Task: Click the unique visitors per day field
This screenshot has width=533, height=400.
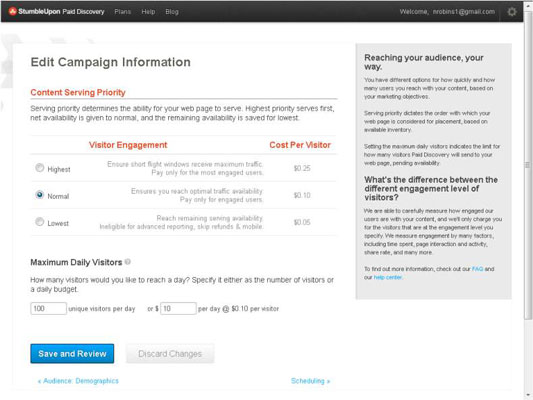Action: [x=48, y=309]
